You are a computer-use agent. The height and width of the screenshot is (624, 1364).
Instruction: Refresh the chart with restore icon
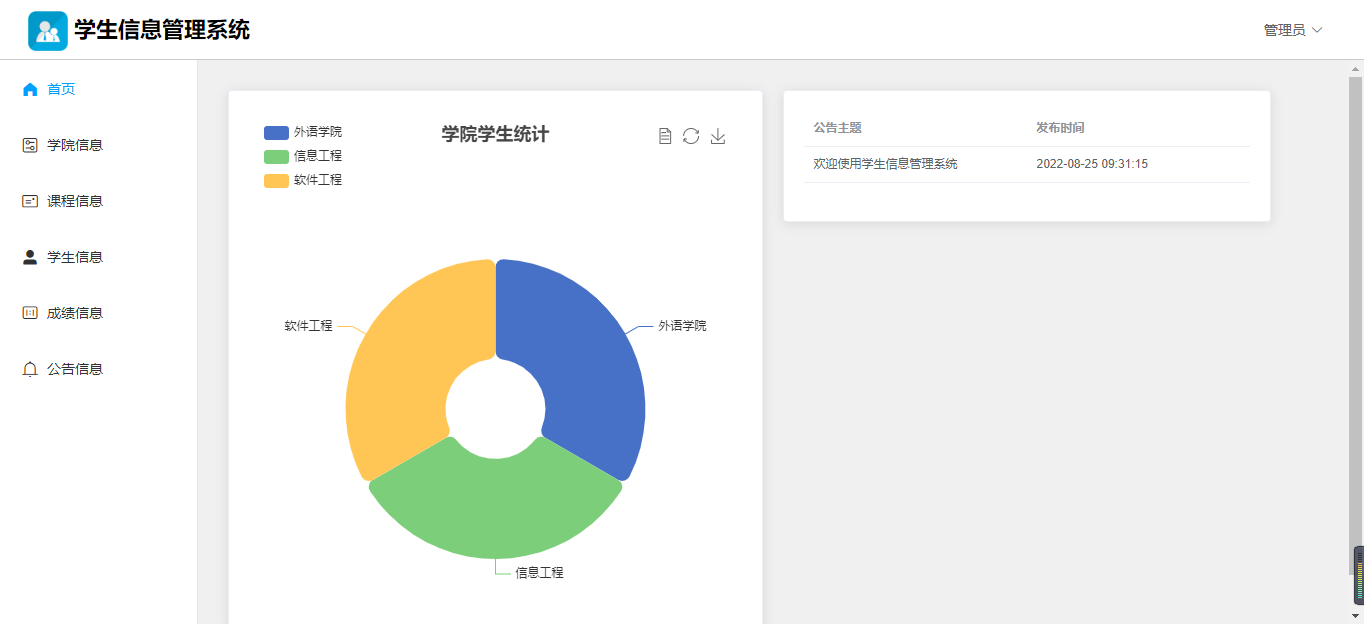pyautogui.click(x=691, y=136)
